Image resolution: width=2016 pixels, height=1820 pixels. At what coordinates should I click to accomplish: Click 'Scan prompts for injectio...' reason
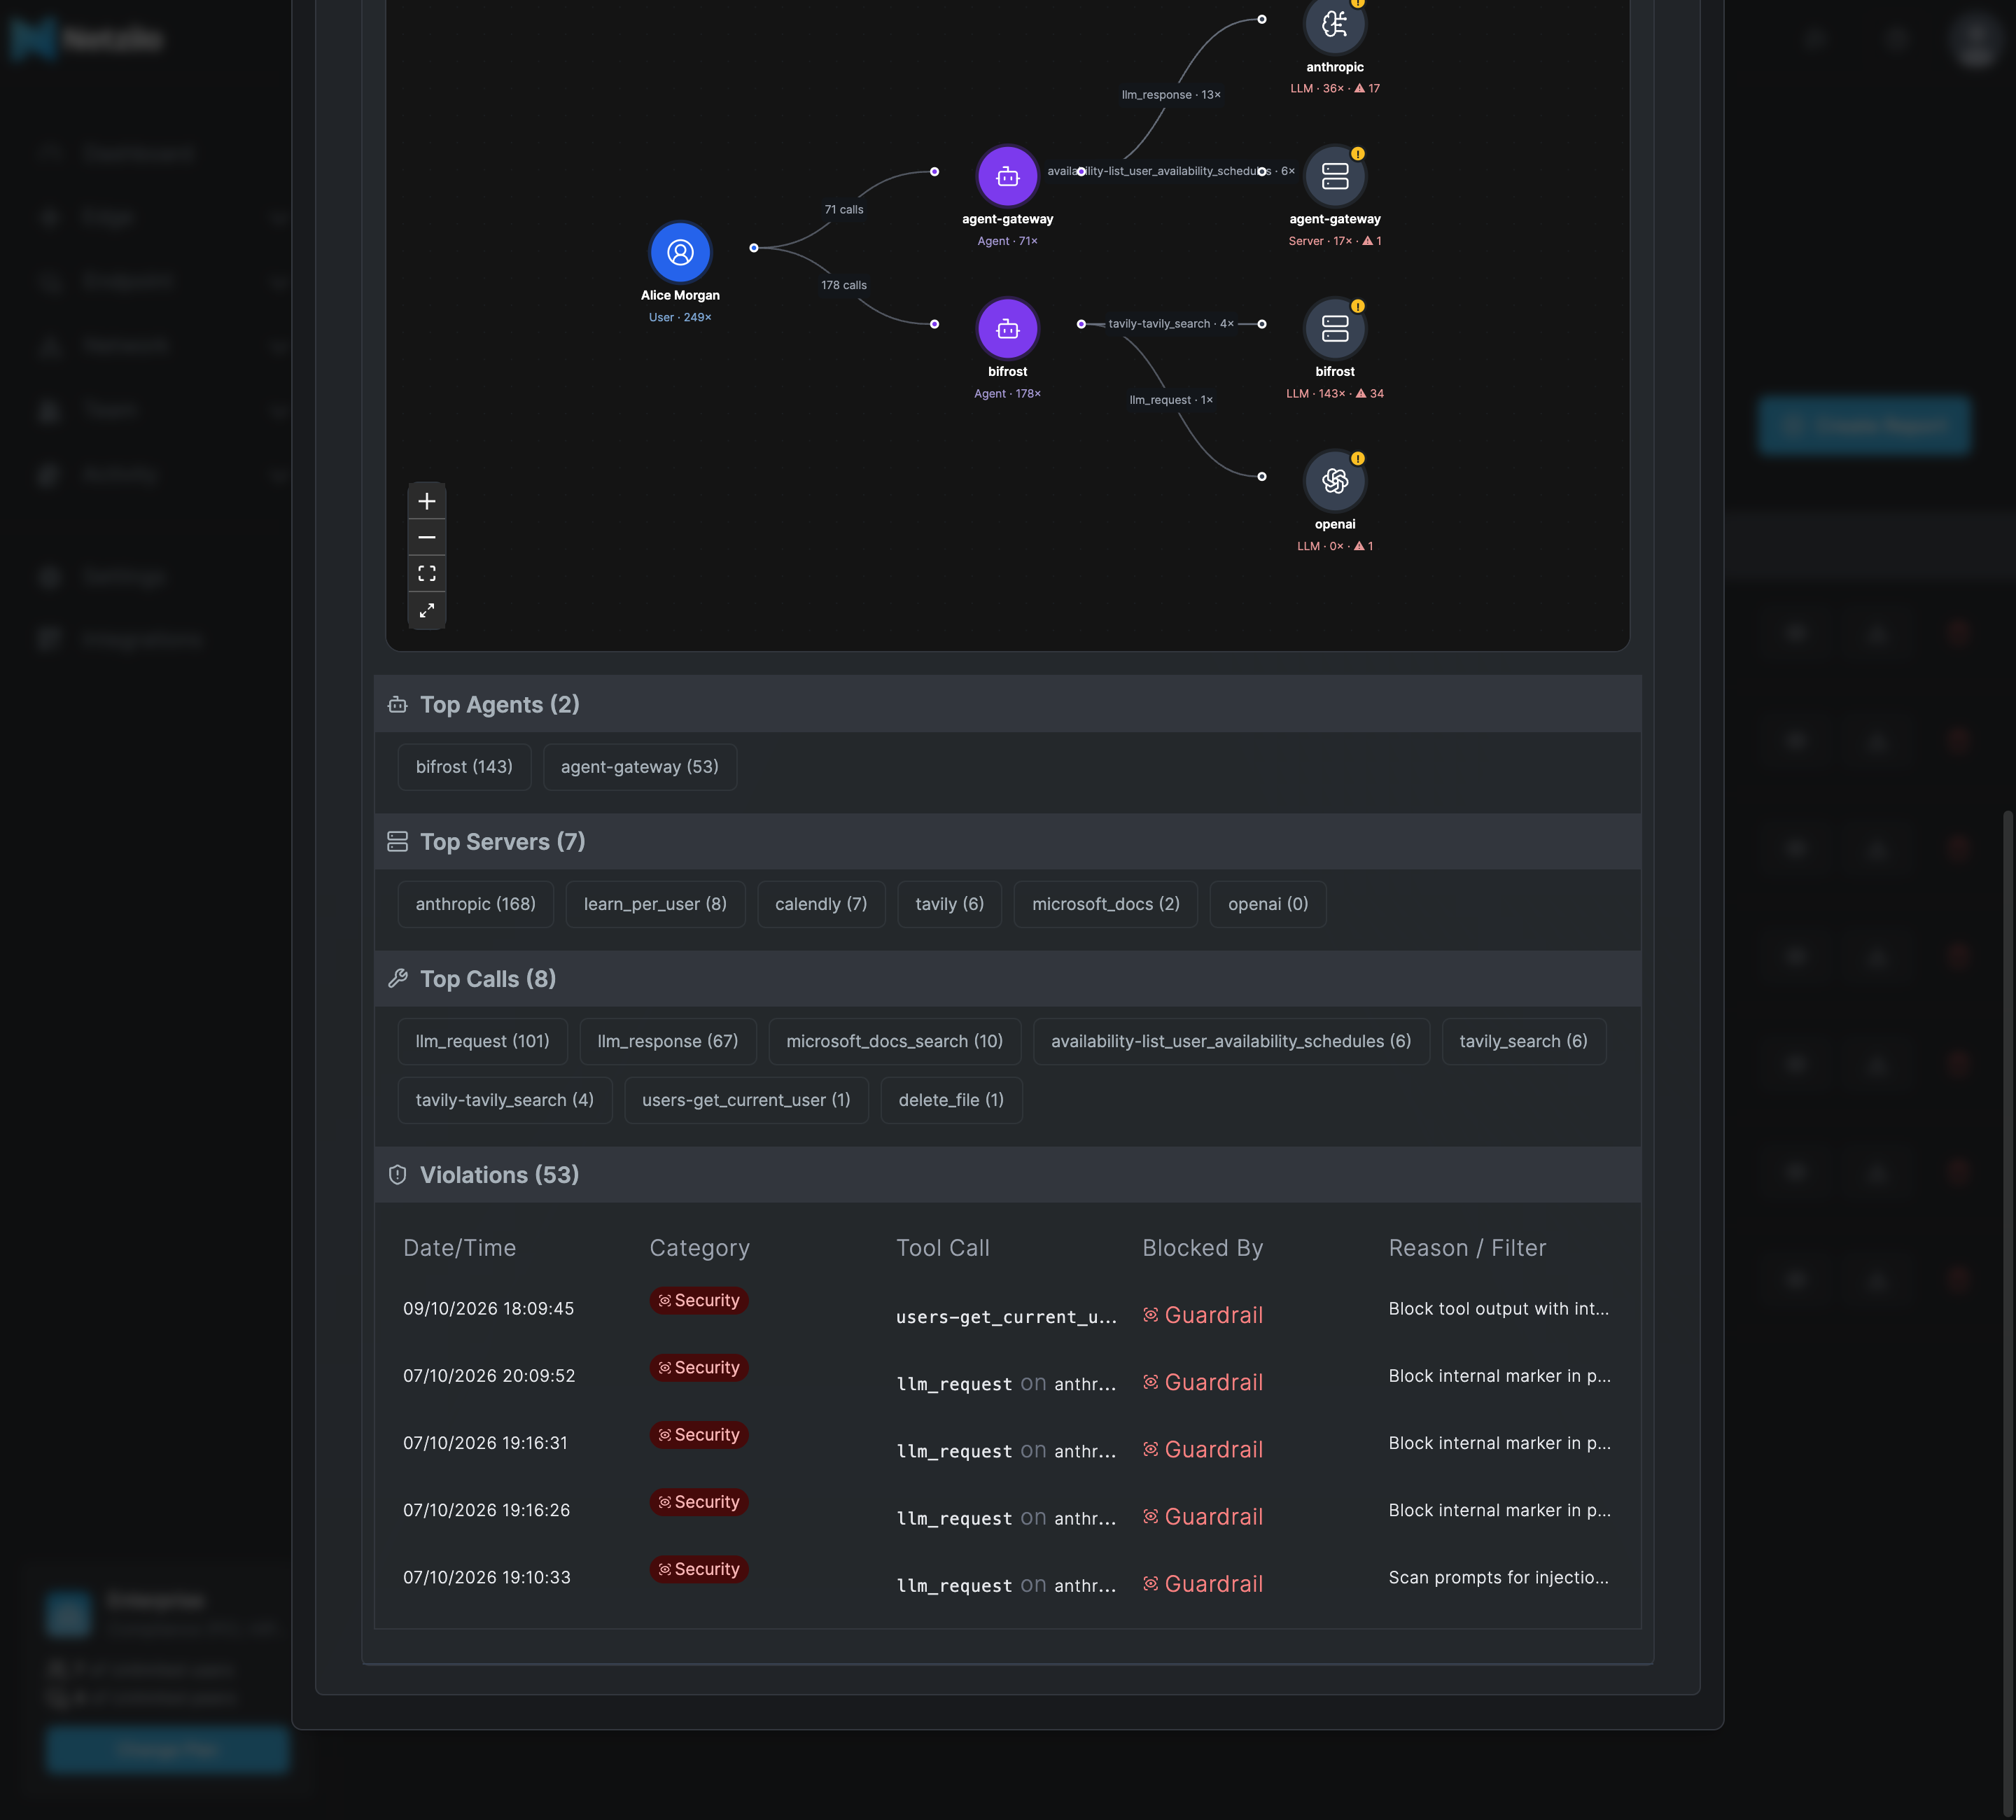pyautogui.click(x=1499, y=1578)
